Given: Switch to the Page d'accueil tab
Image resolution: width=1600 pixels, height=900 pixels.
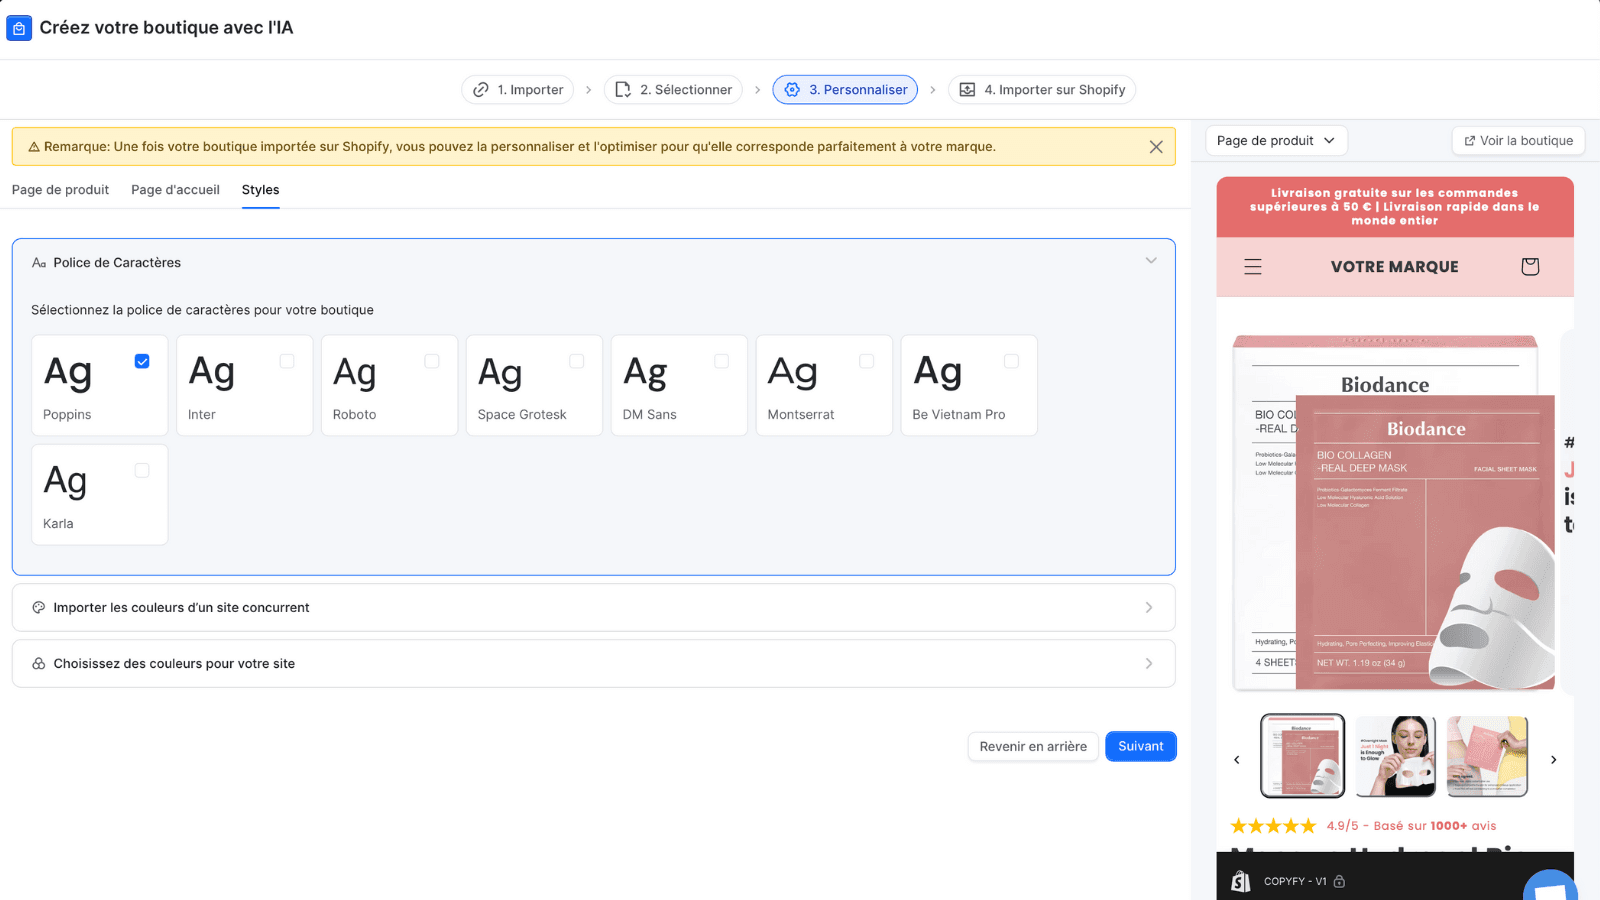Looking at the screenshot, I should [175, 190].
